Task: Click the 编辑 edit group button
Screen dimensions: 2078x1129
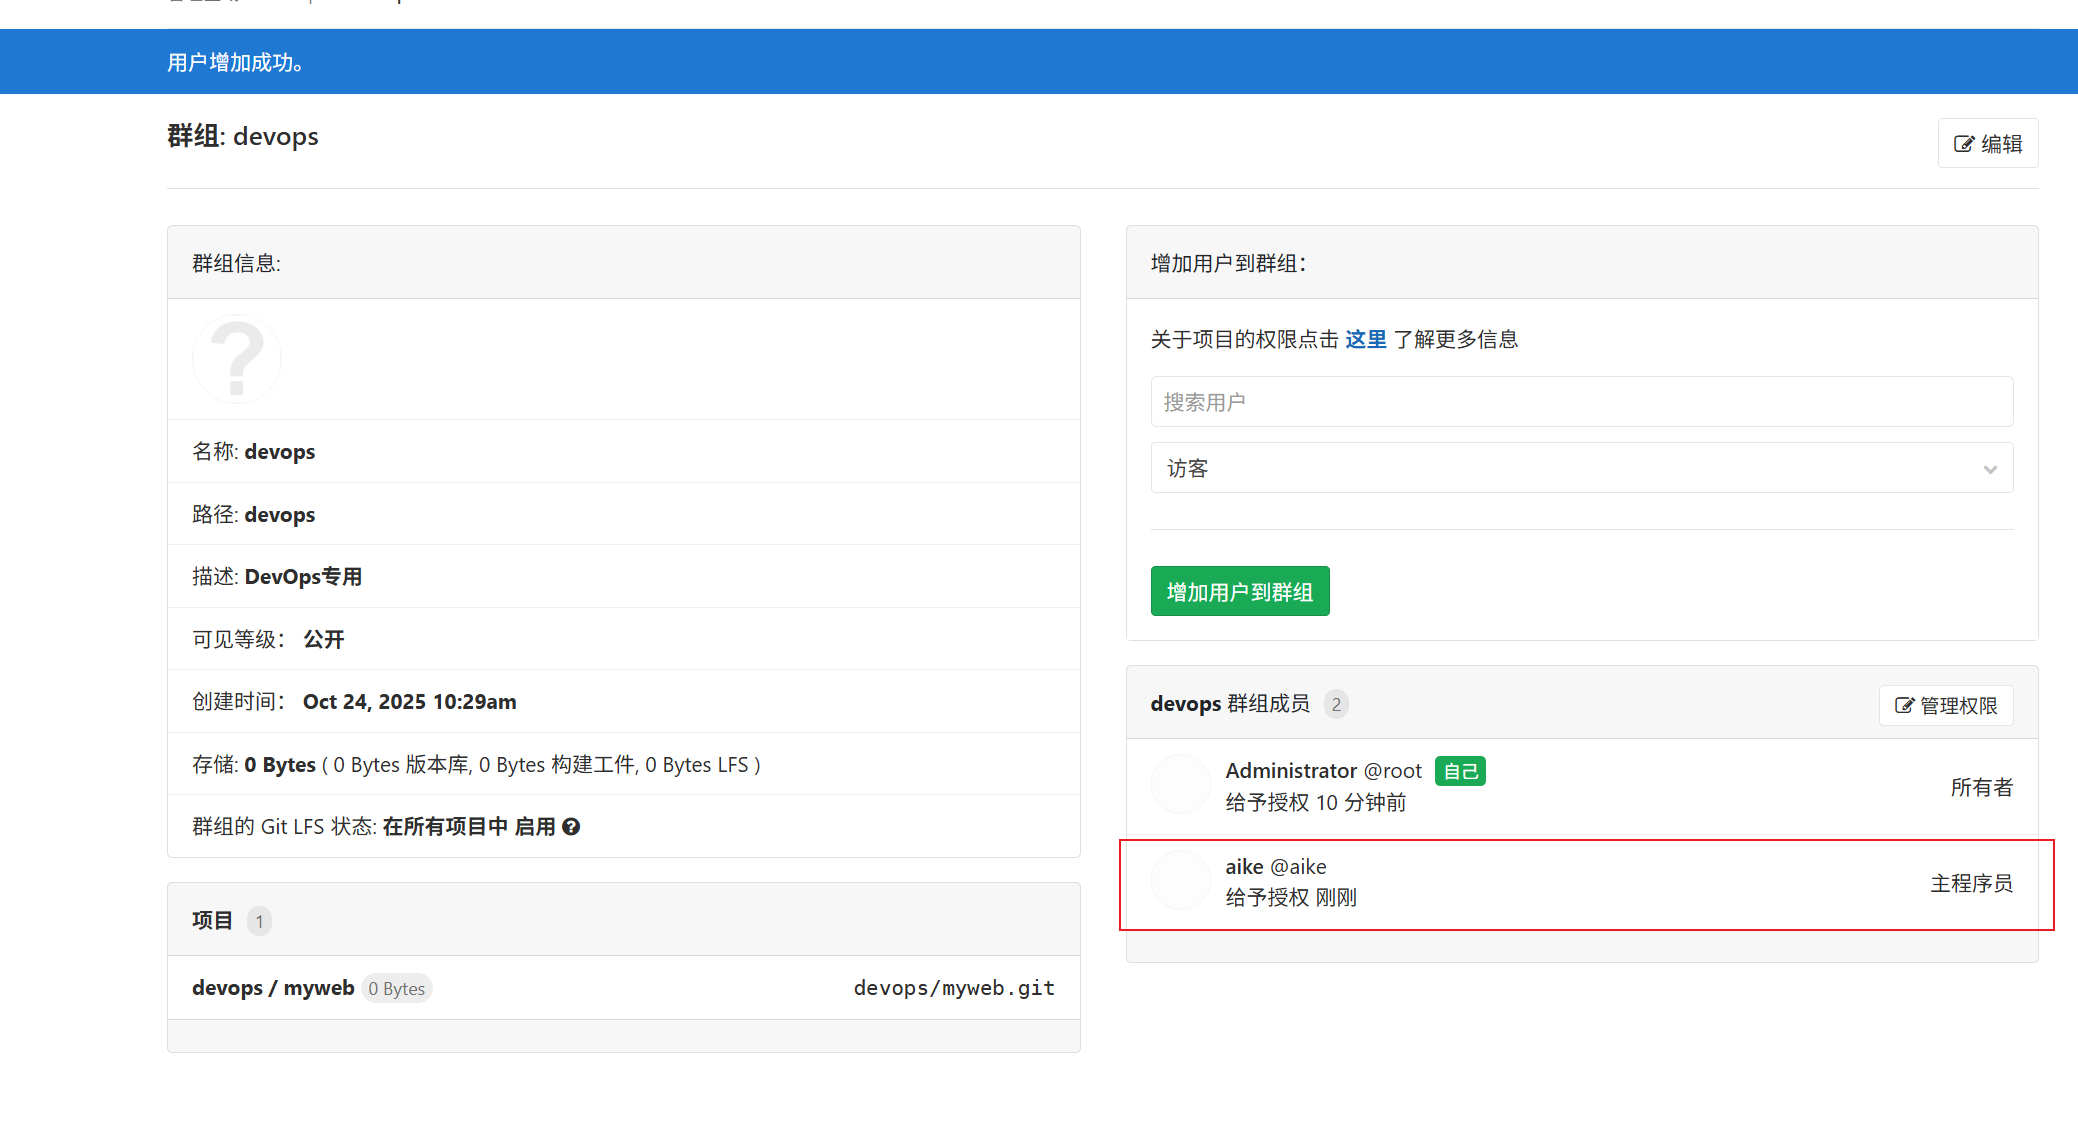Action: tap(1987, 144)
